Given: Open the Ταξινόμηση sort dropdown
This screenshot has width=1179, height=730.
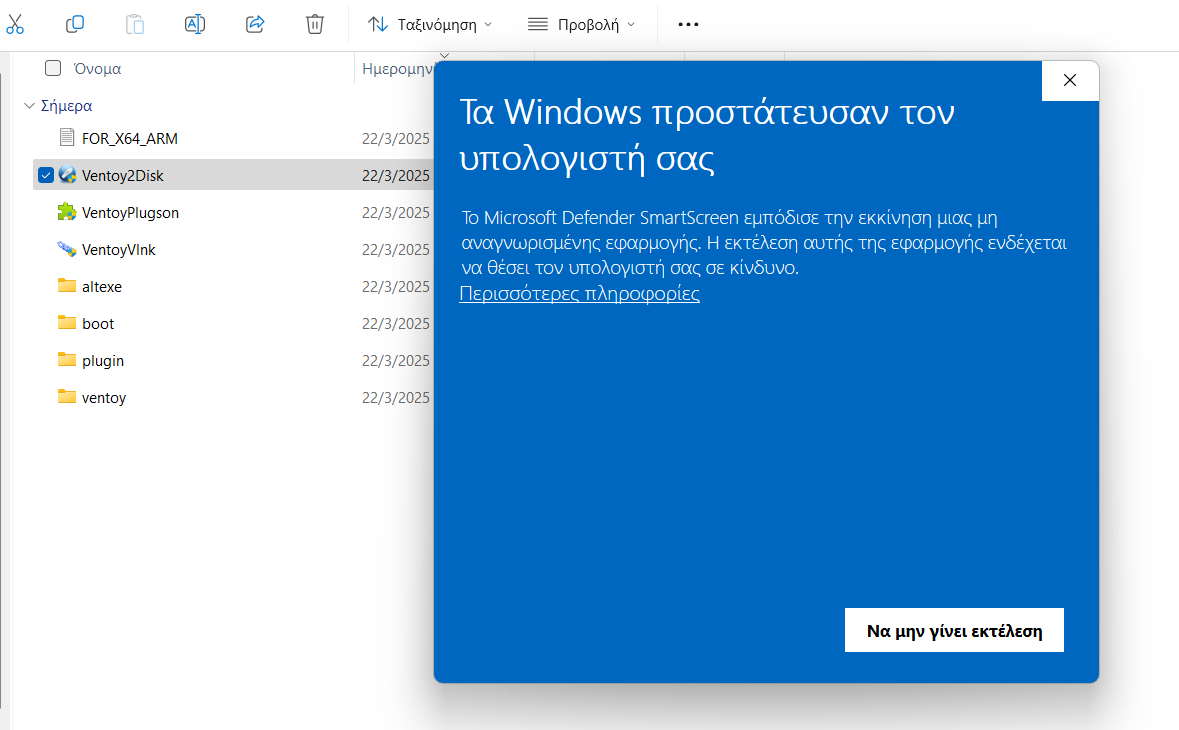Looking at the screenshot, I should pos(430,24).
